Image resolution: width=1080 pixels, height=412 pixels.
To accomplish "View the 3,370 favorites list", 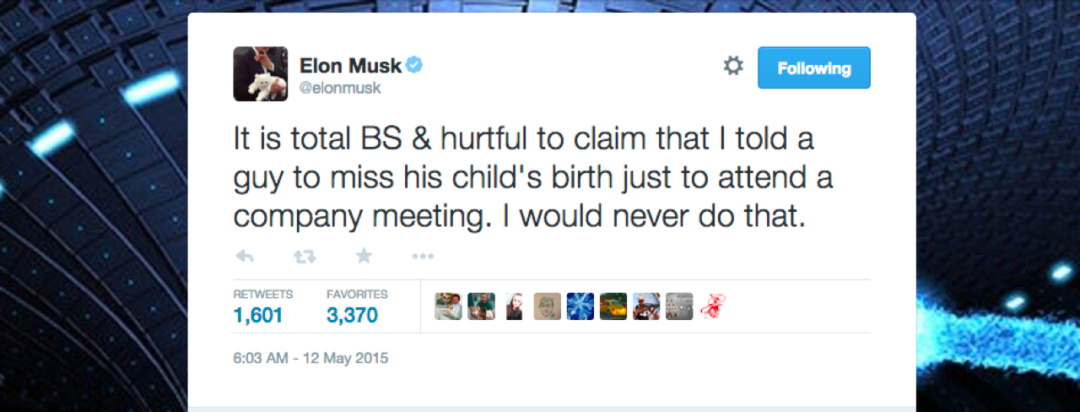I will [x=352, y=315].
